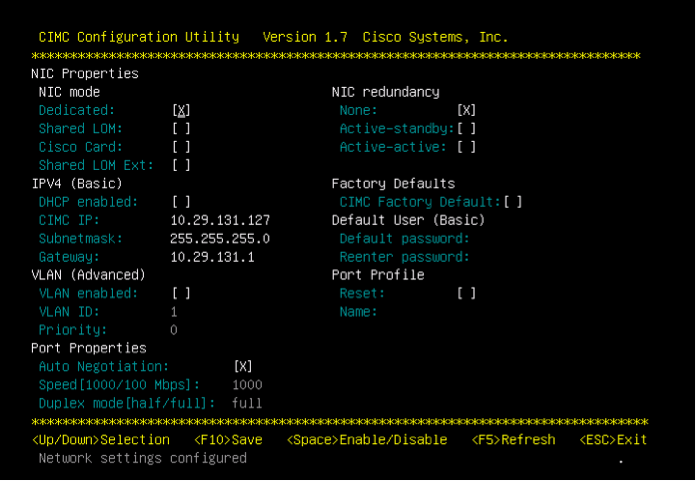Toggle NIC redundancy None checkbox

[467, 110]
